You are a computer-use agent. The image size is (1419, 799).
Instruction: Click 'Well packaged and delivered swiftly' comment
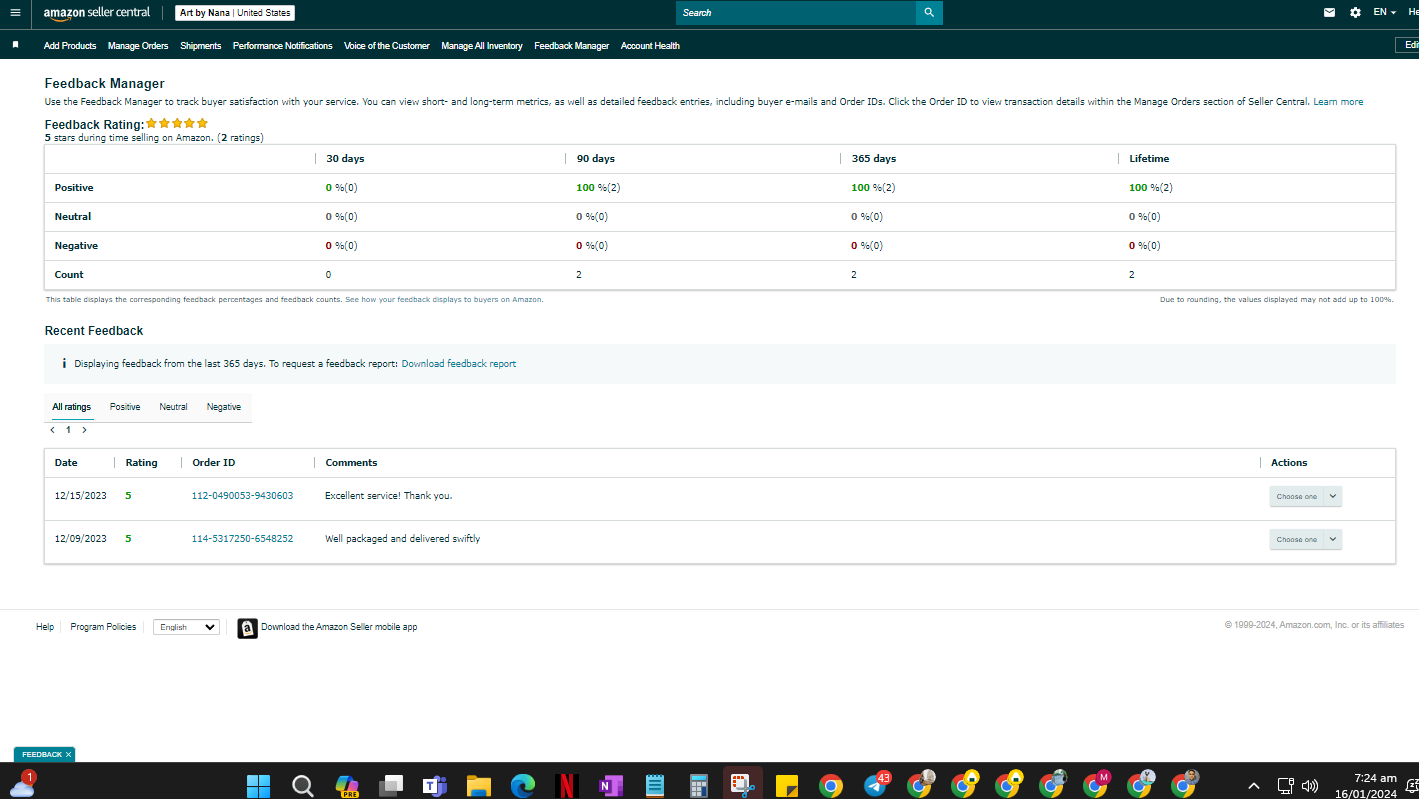403,539
